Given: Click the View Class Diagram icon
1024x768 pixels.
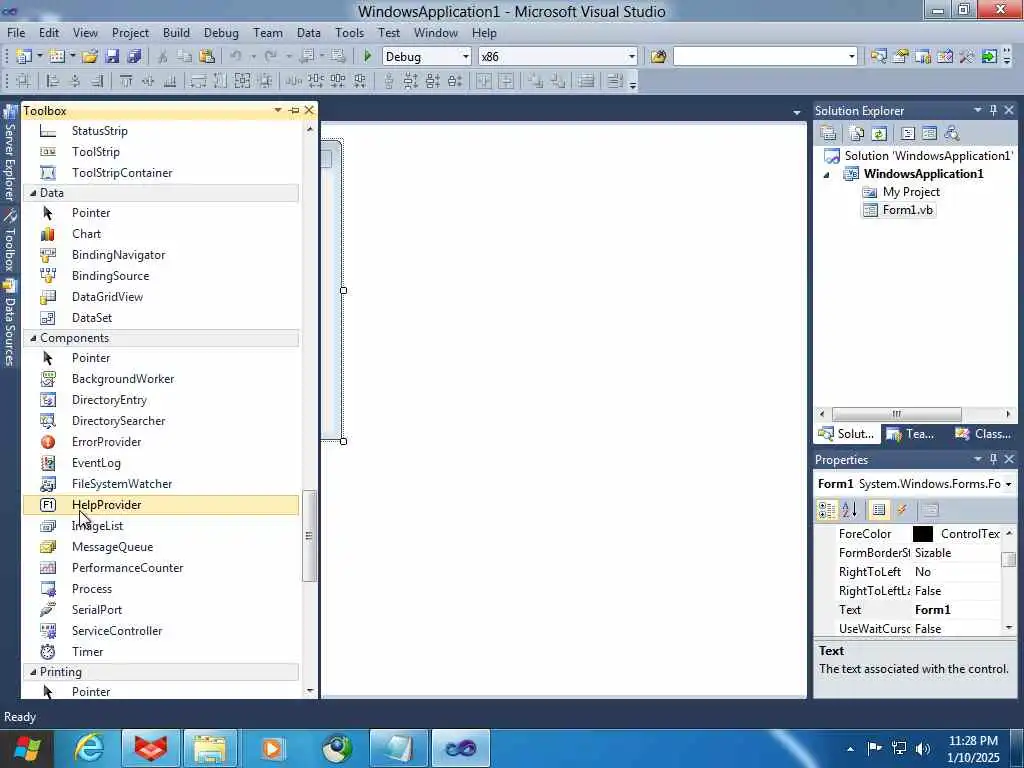Looking at the screenshot, I should pos(952,134).
